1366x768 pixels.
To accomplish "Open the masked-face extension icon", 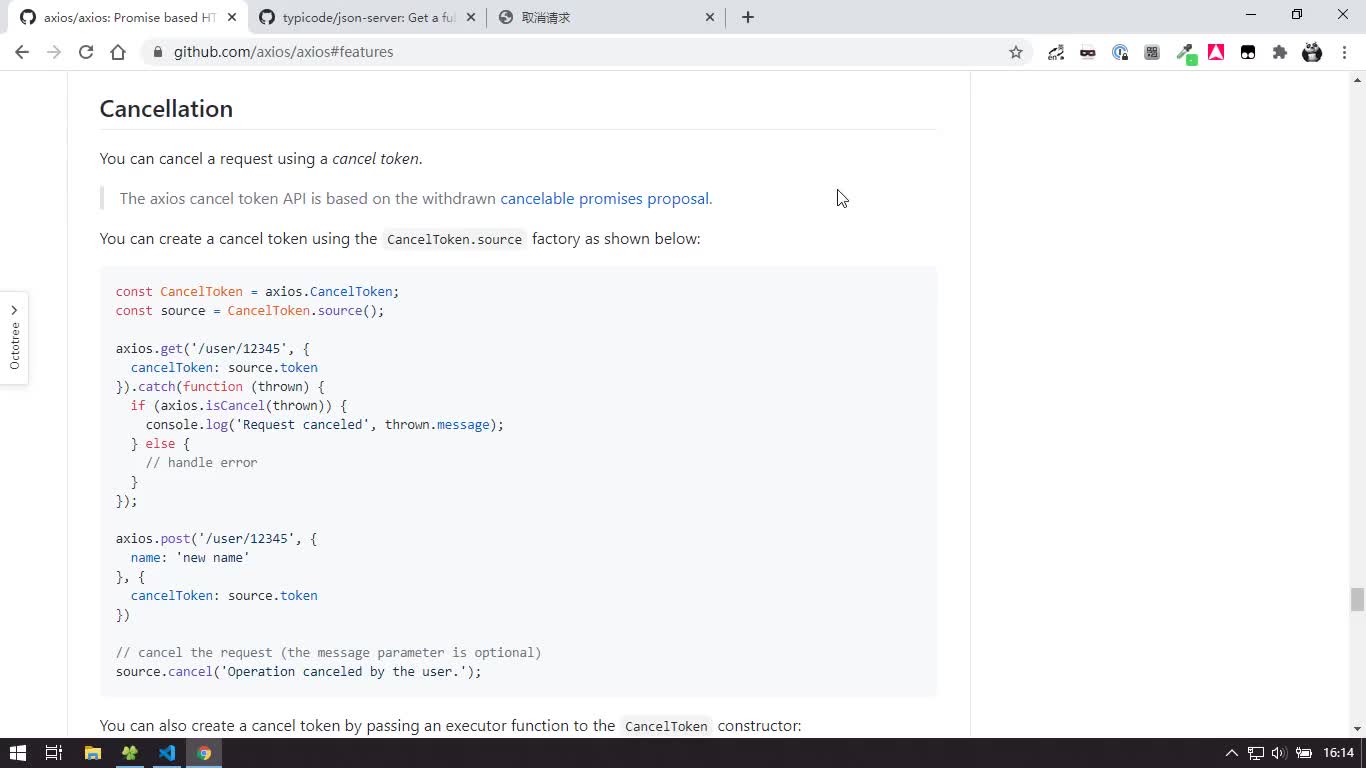I will (x=1088, y=53).
